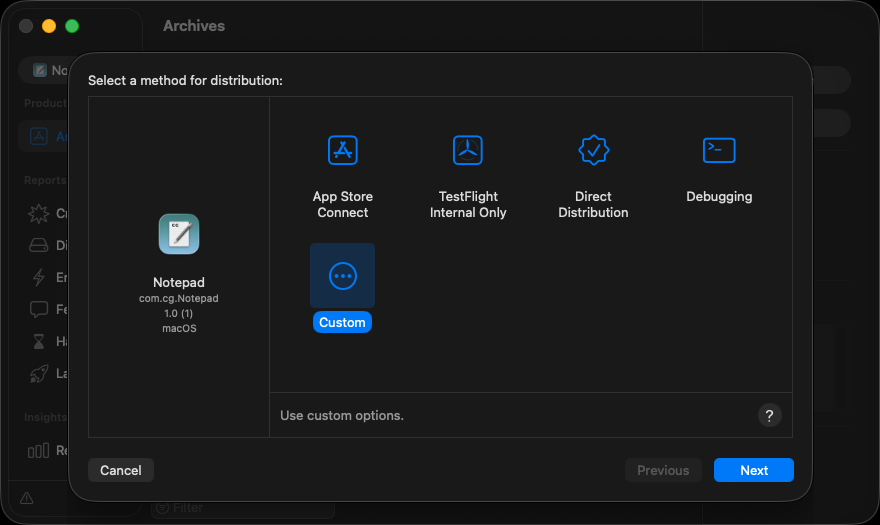Click the Crashes icon in the sidebar
880x525 pixels.
point(39,213)
